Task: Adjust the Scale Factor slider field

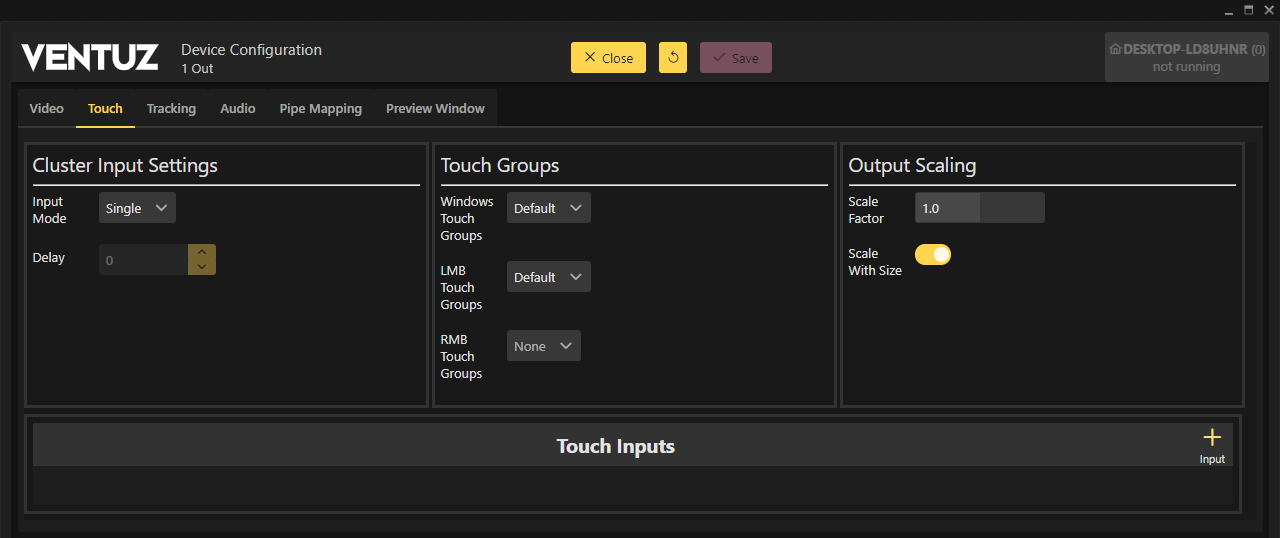Action: 979,208
